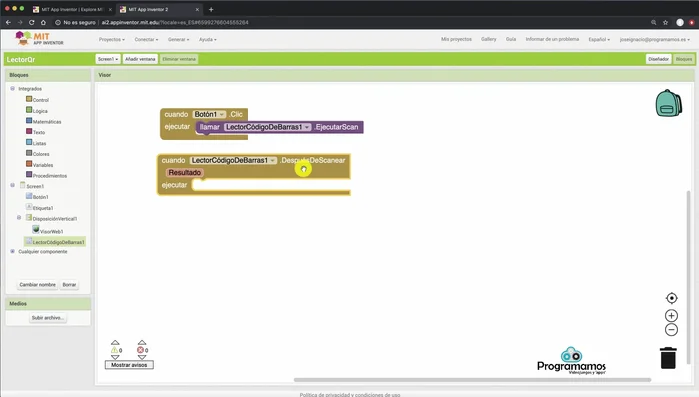This screenshot has width=699, height=397.
Task: Close the MIT App Inventor 2 tab
Action: click(x=197, y=9)
